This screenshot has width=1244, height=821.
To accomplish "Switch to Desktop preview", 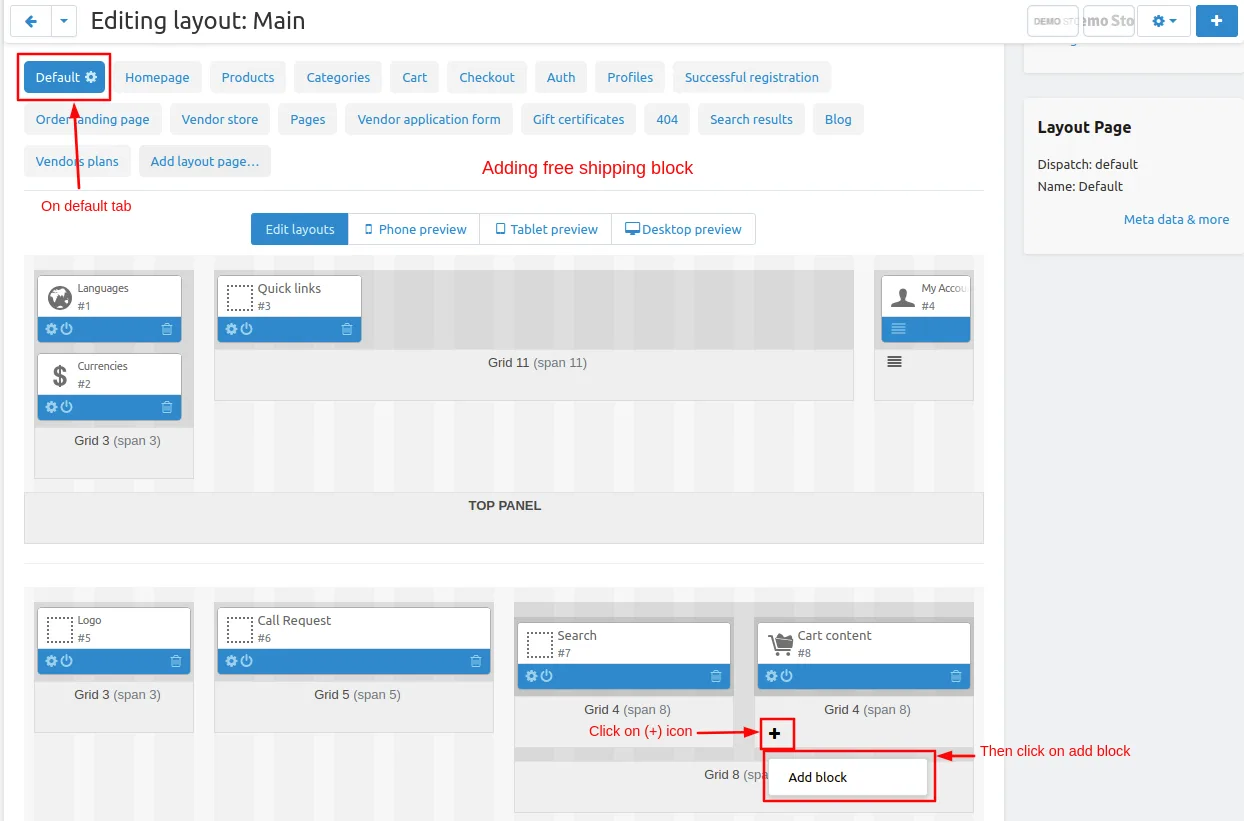I will point(684,229).
